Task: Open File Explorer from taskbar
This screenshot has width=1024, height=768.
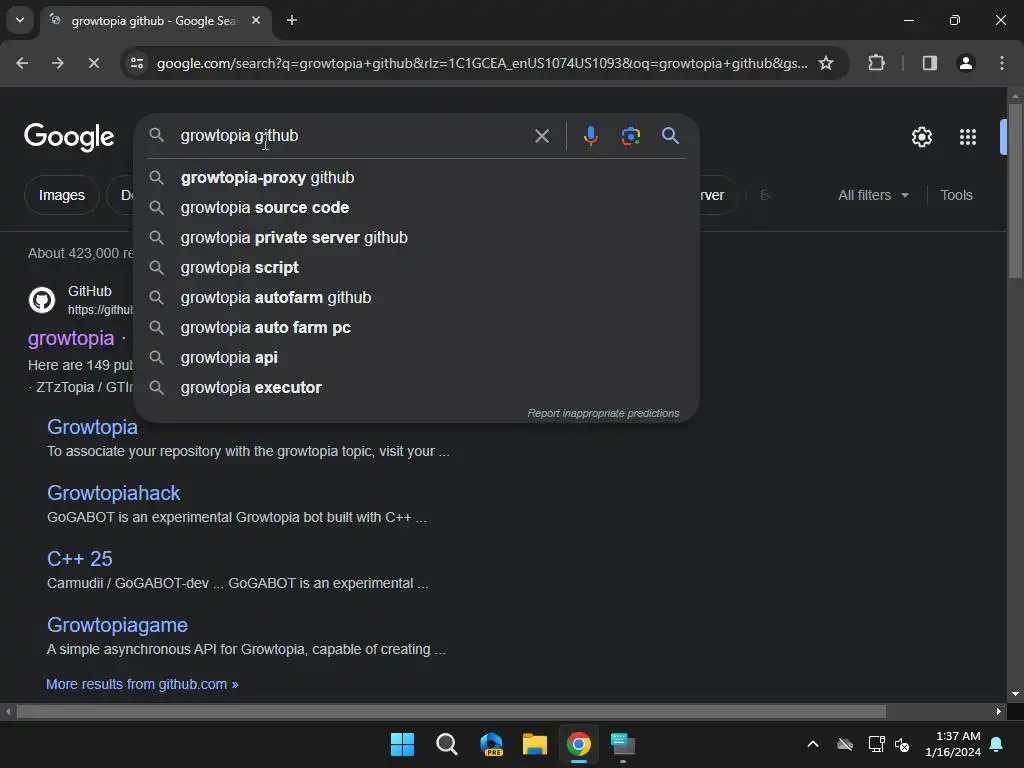Action: (535, 744)
